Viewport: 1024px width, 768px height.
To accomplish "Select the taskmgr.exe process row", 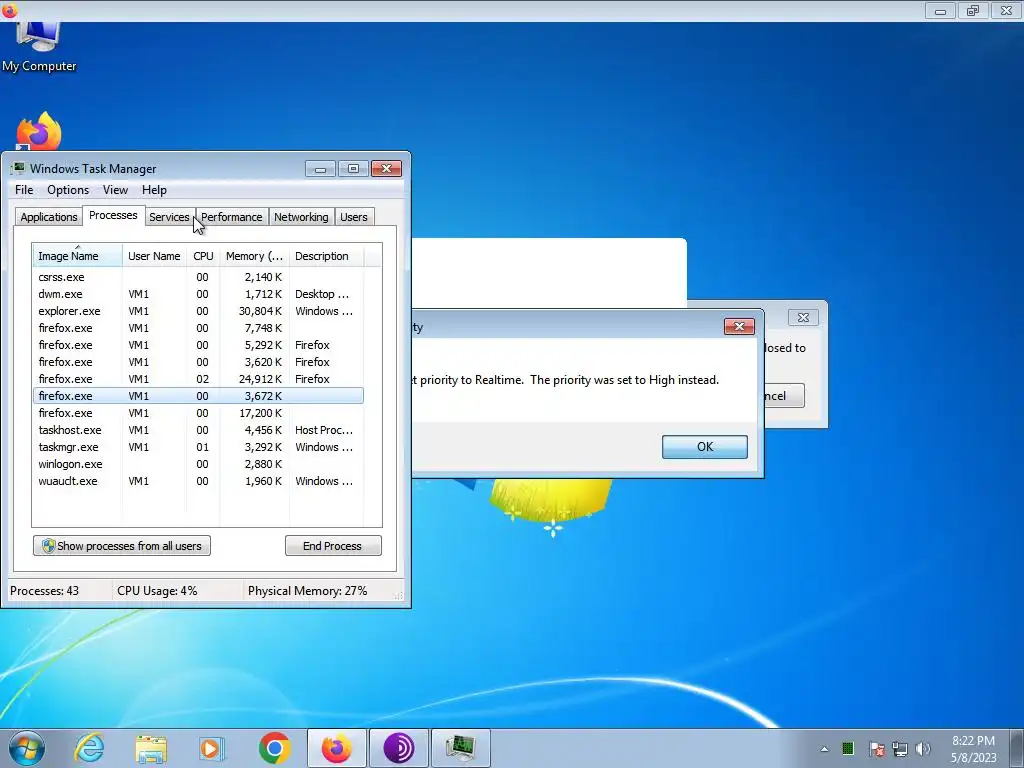I will point(198,447).
